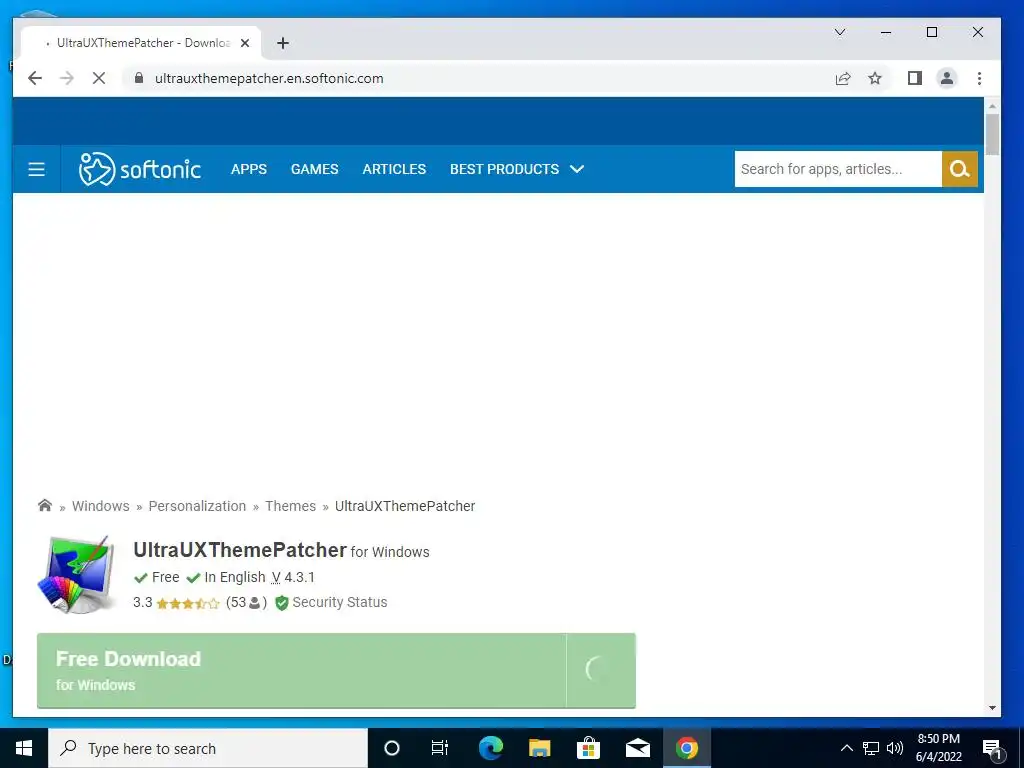Show hidden system tray icons

click(x=846, y=748)
